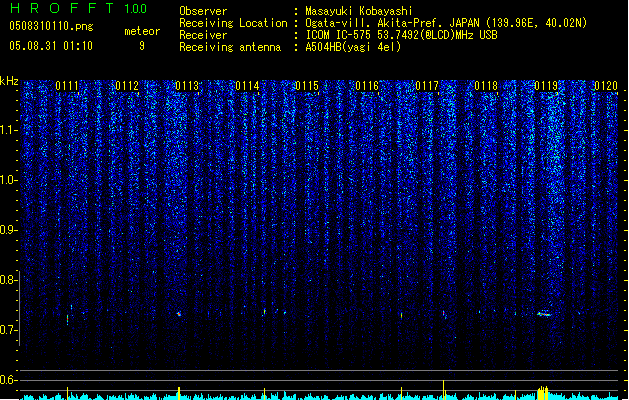The width and height of the screenshot is (629, 400).
Task: Click the Ogata-vill. Akita-Pref. JAPAN location text
Action: pos(446,23)
